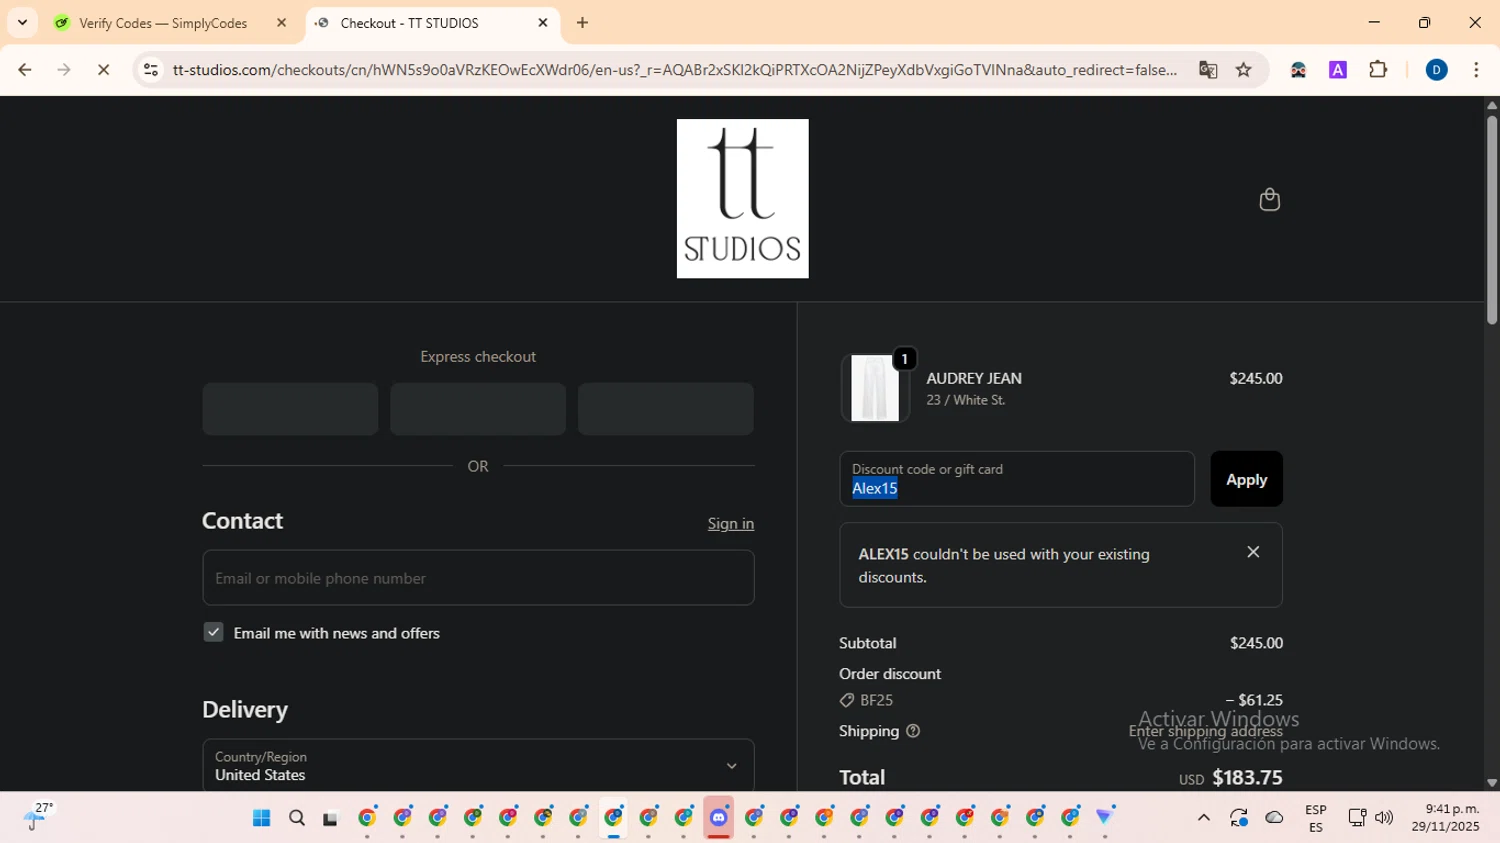Click the ESP language indicator
This screenshot has width=1500, height=843.
click(1316, 818)
